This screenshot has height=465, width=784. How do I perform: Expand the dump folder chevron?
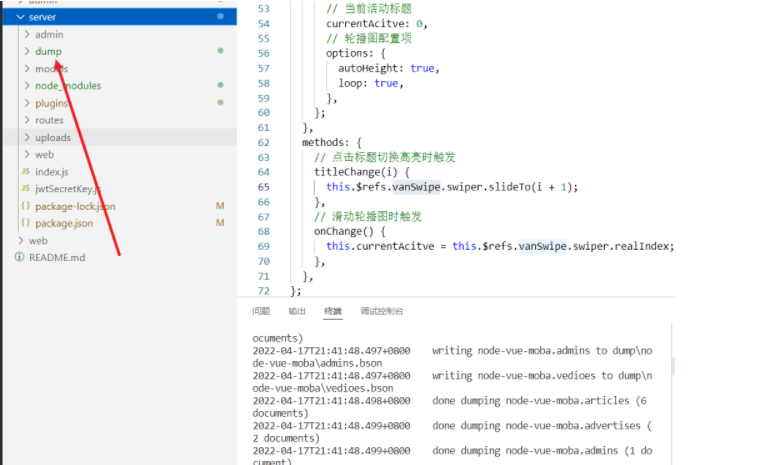click(27, 51)
